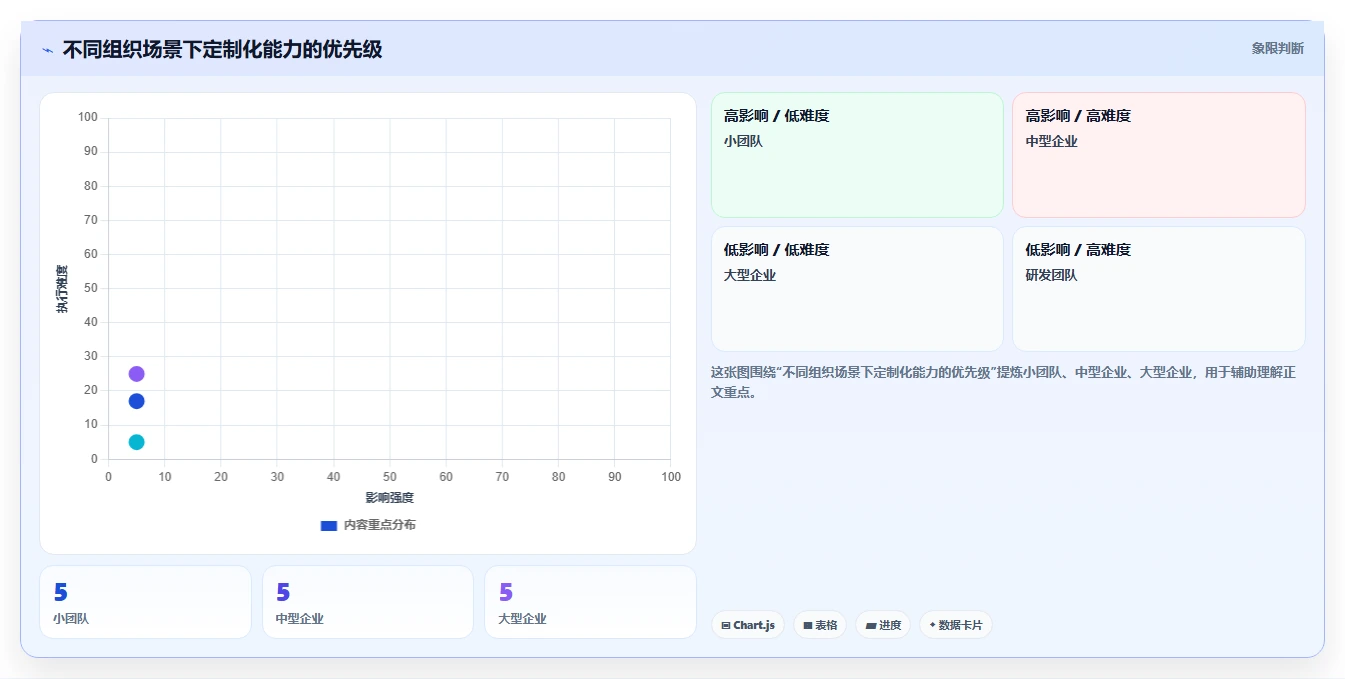
Task: Click the 执行难度 y-axis title
Action: pyautogui.click(x=62, y=289)
